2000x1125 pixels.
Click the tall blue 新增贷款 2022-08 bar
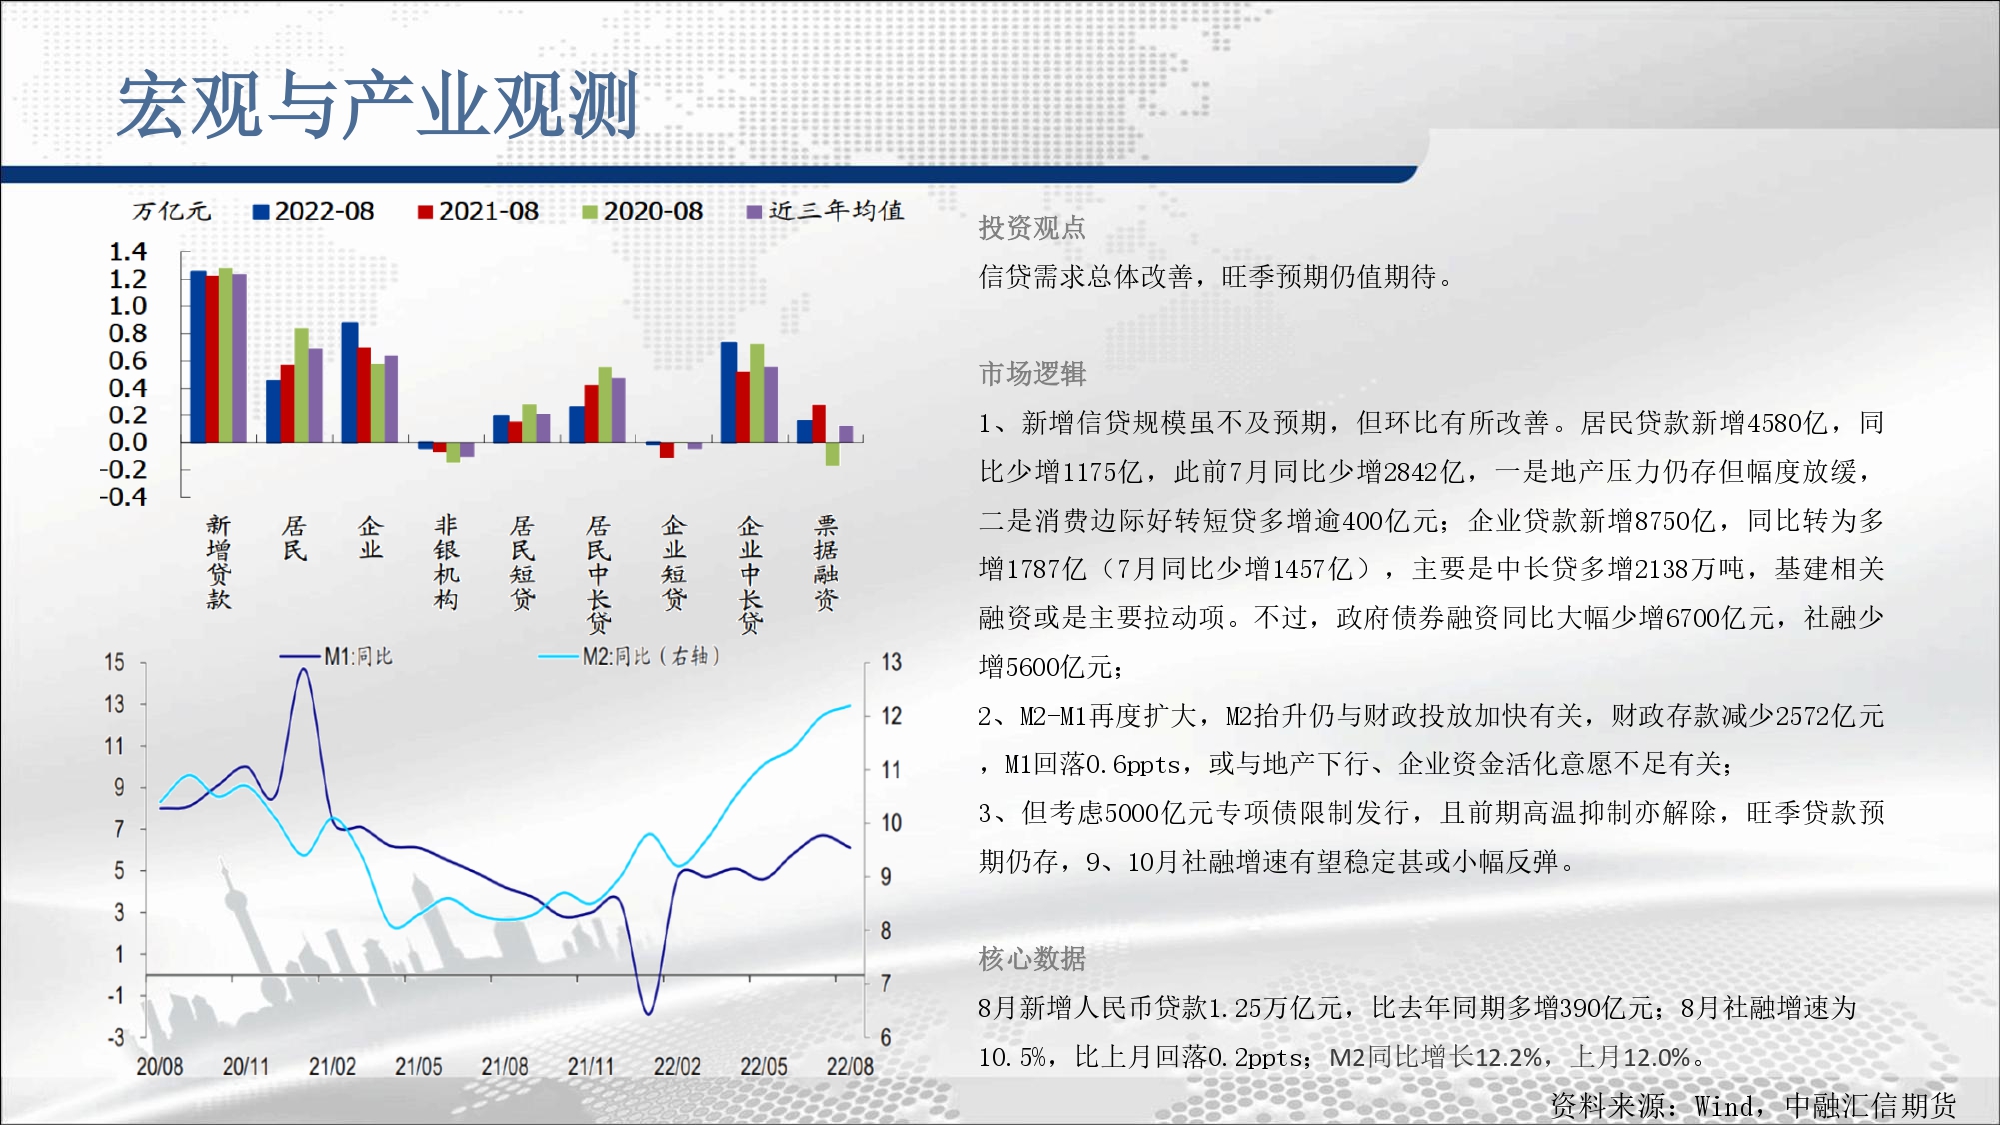[x=198, y=356]
